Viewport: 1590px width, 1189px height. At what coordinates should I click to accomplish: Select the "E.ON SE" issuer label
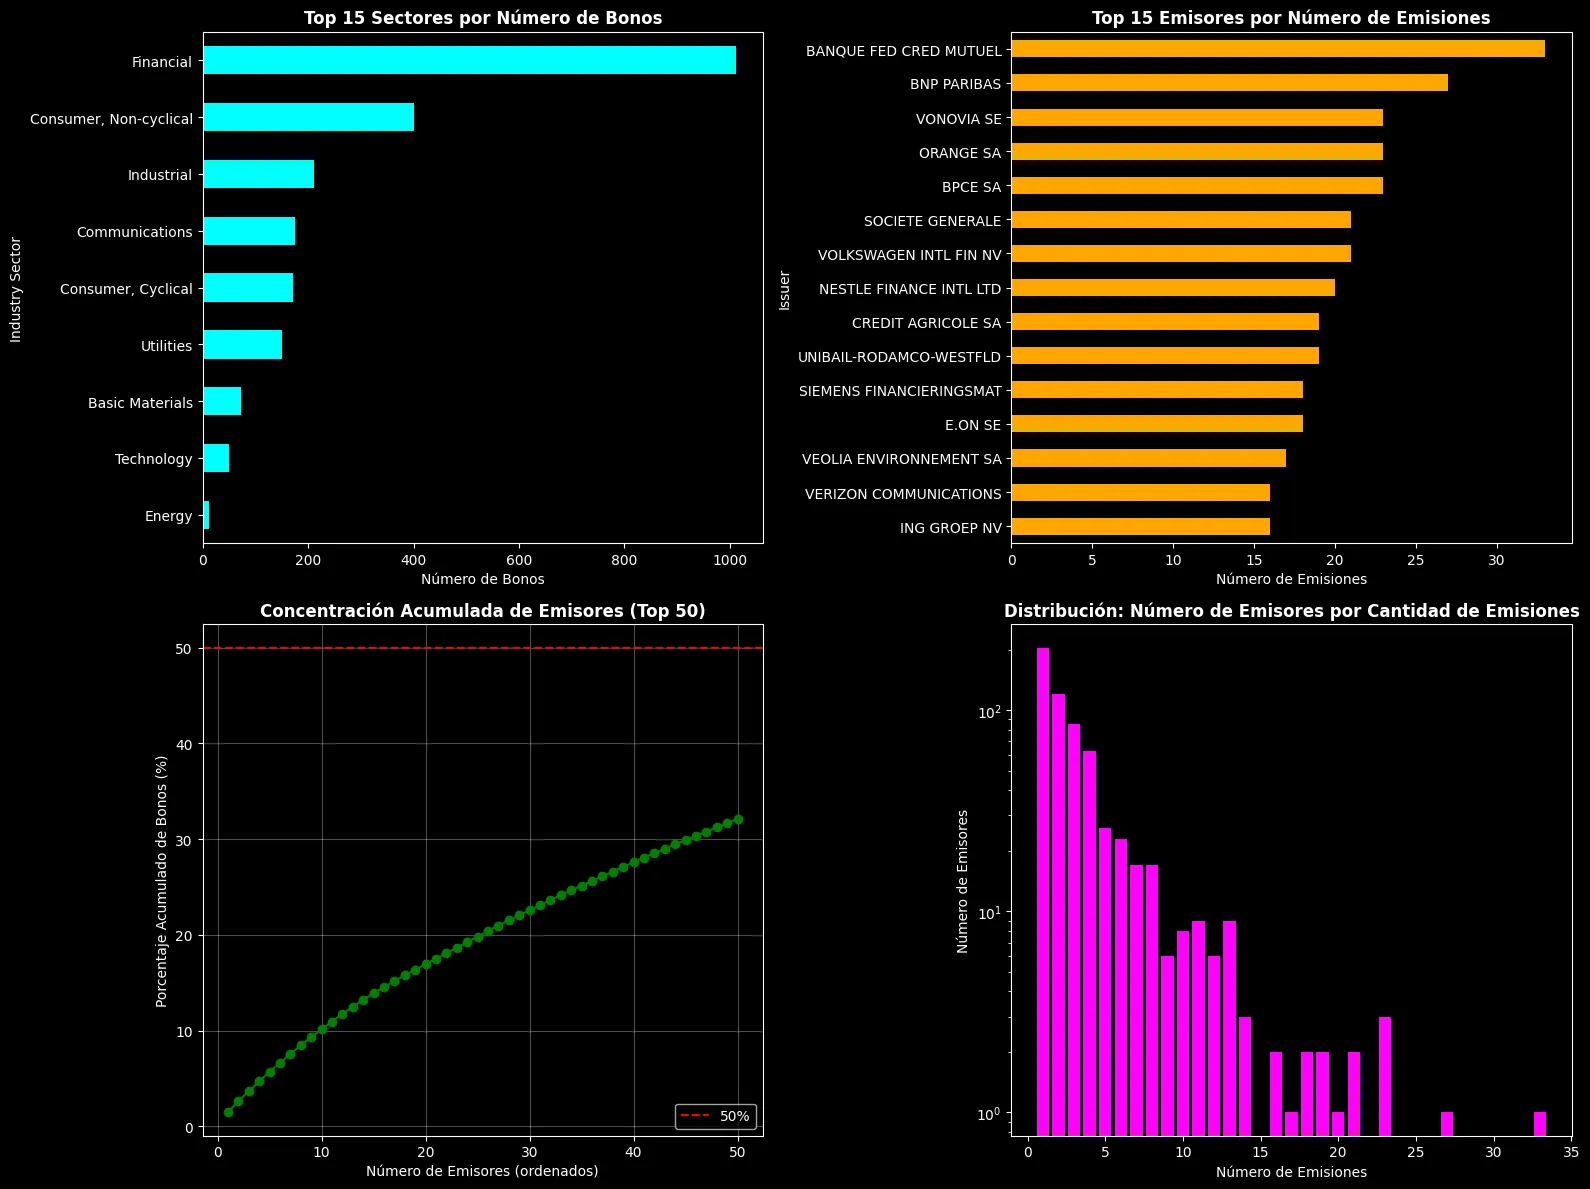(973, 425)
